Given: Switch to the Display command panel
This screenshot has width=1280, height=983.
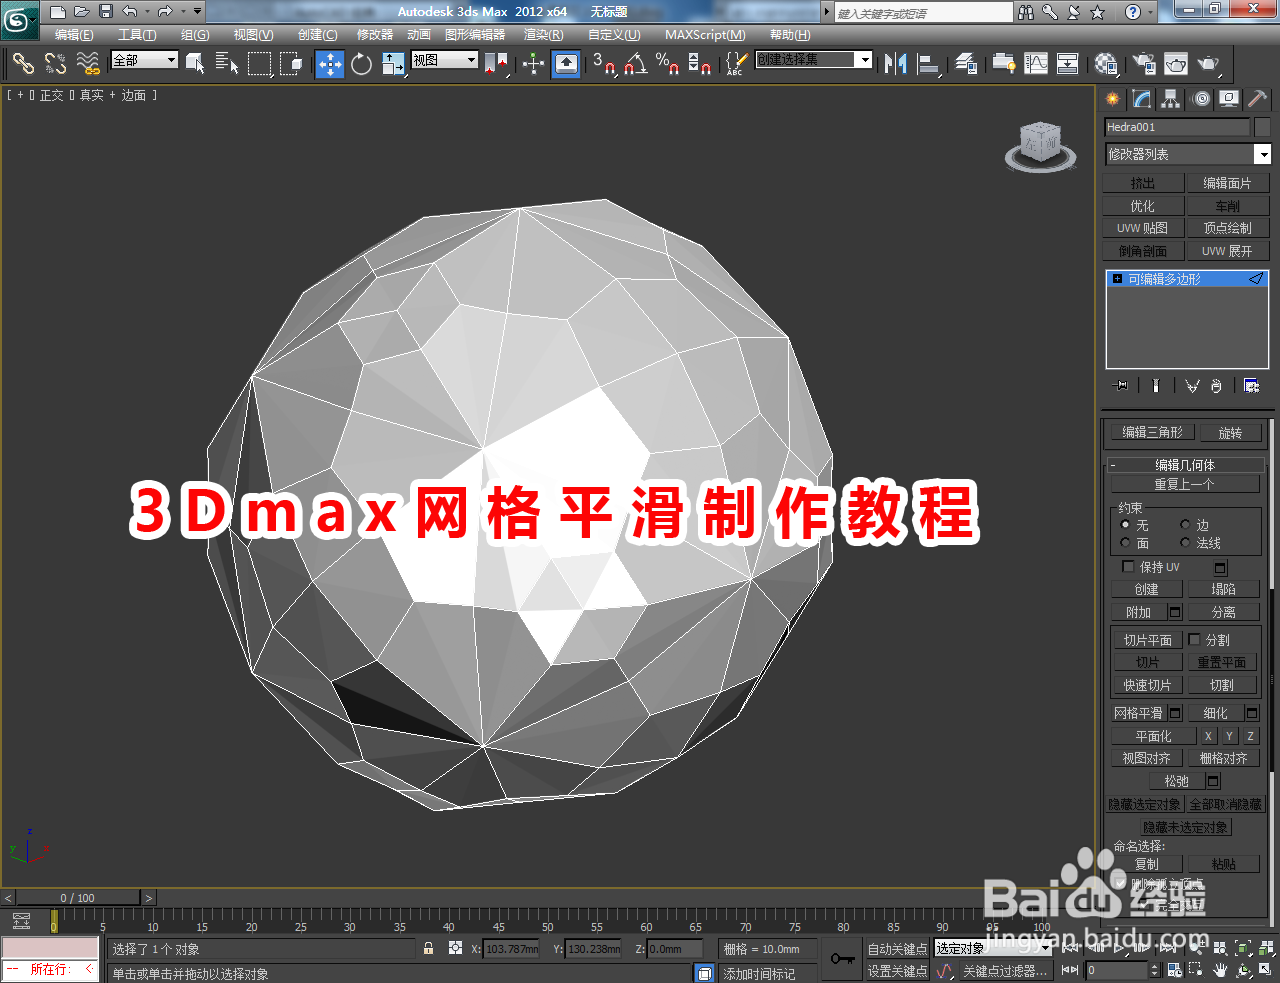Looking at the screenshot, I should [x=1228, y=99].
